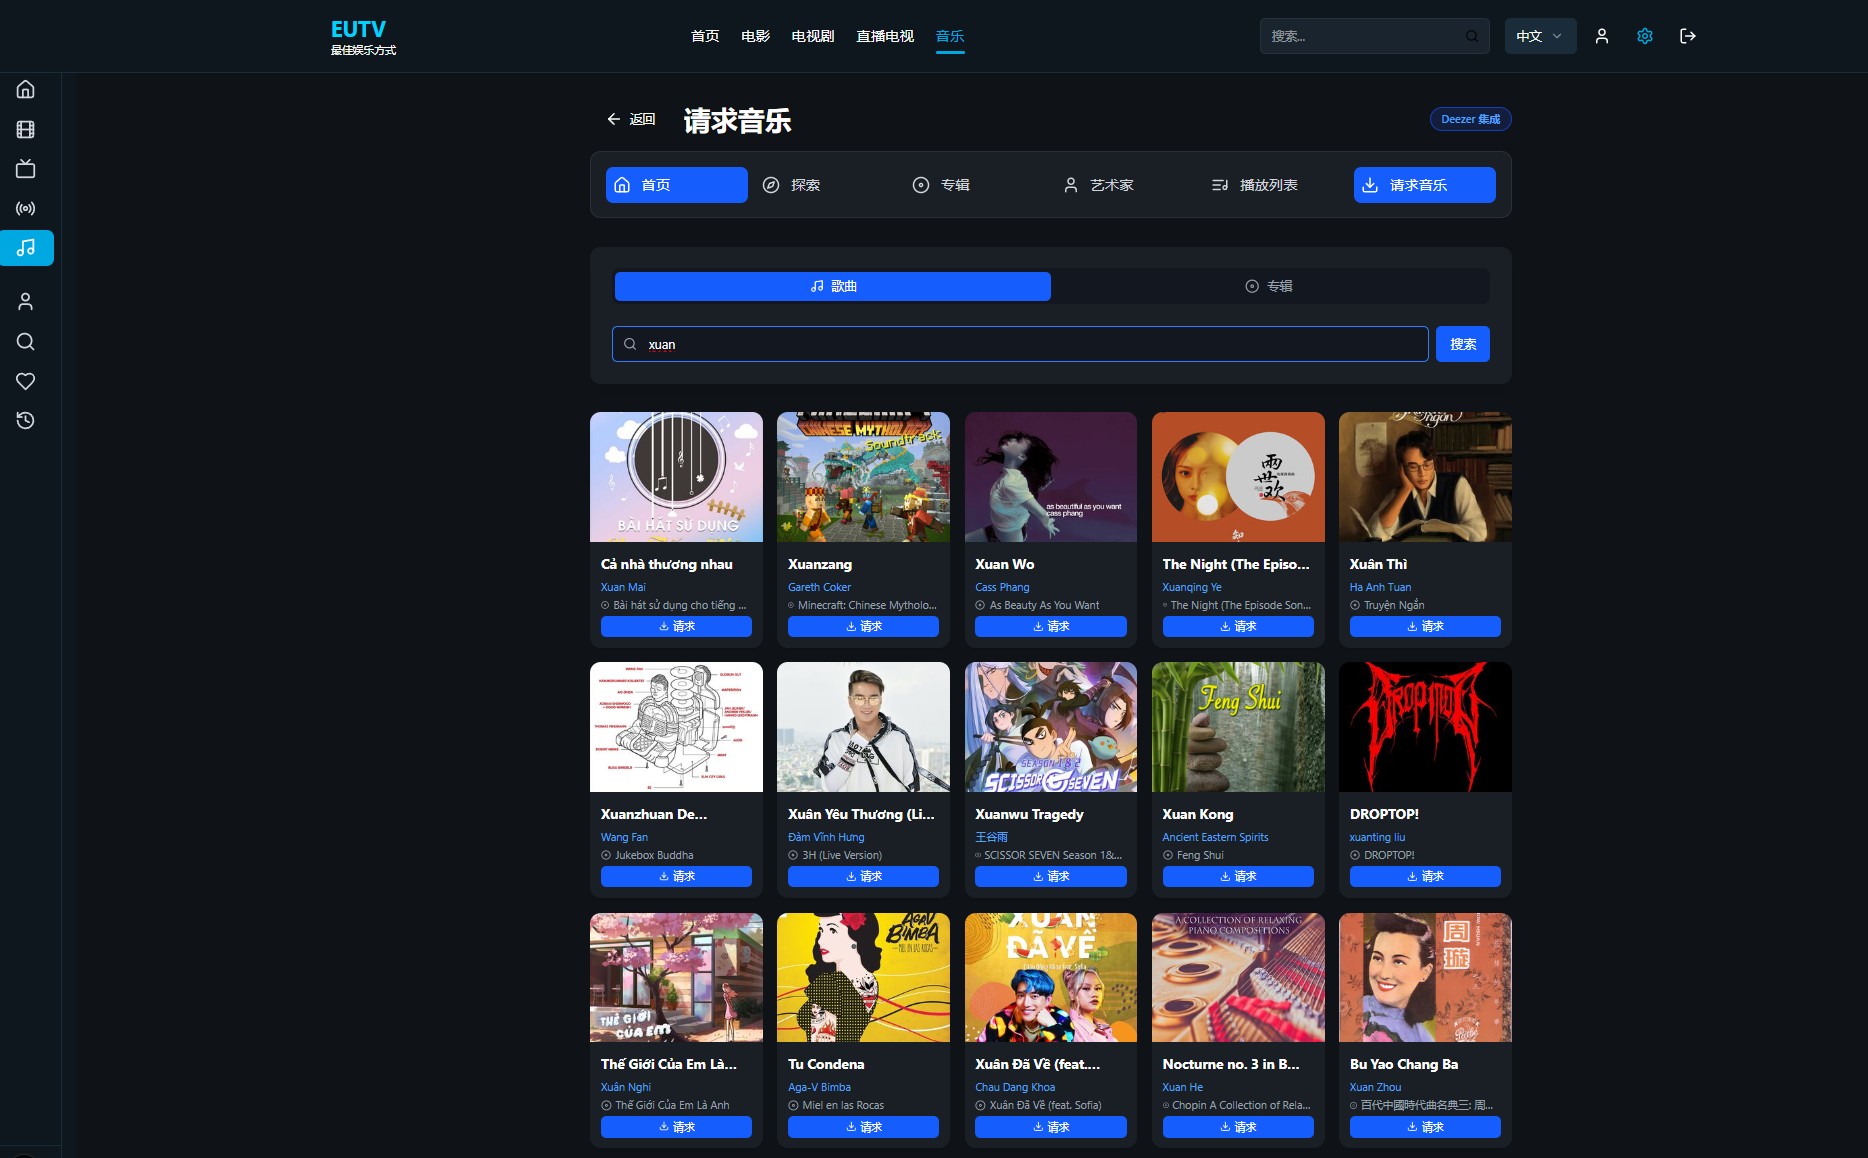The height and width of the screenshot is (1158, 1868).
Task: Click the Deezer 集成 badge
Action: (1470, 119)
